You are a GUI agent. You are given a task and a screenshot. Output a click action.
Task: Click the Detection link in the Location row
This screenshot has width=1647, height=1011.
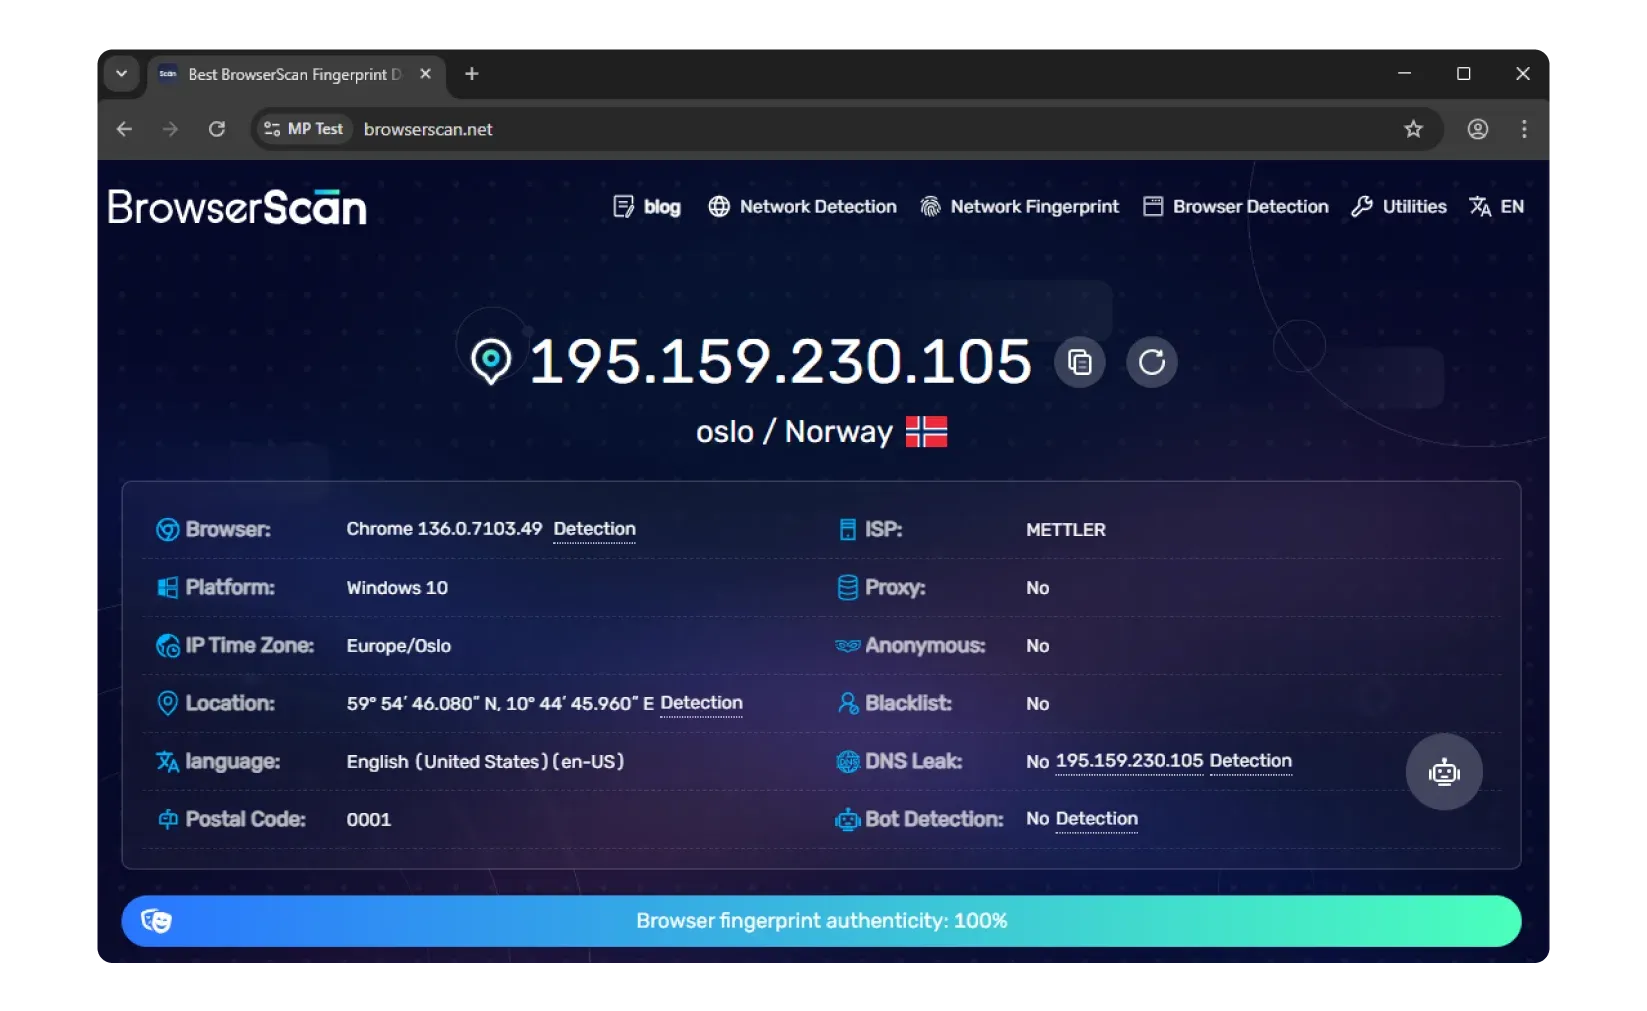(702, 703)
